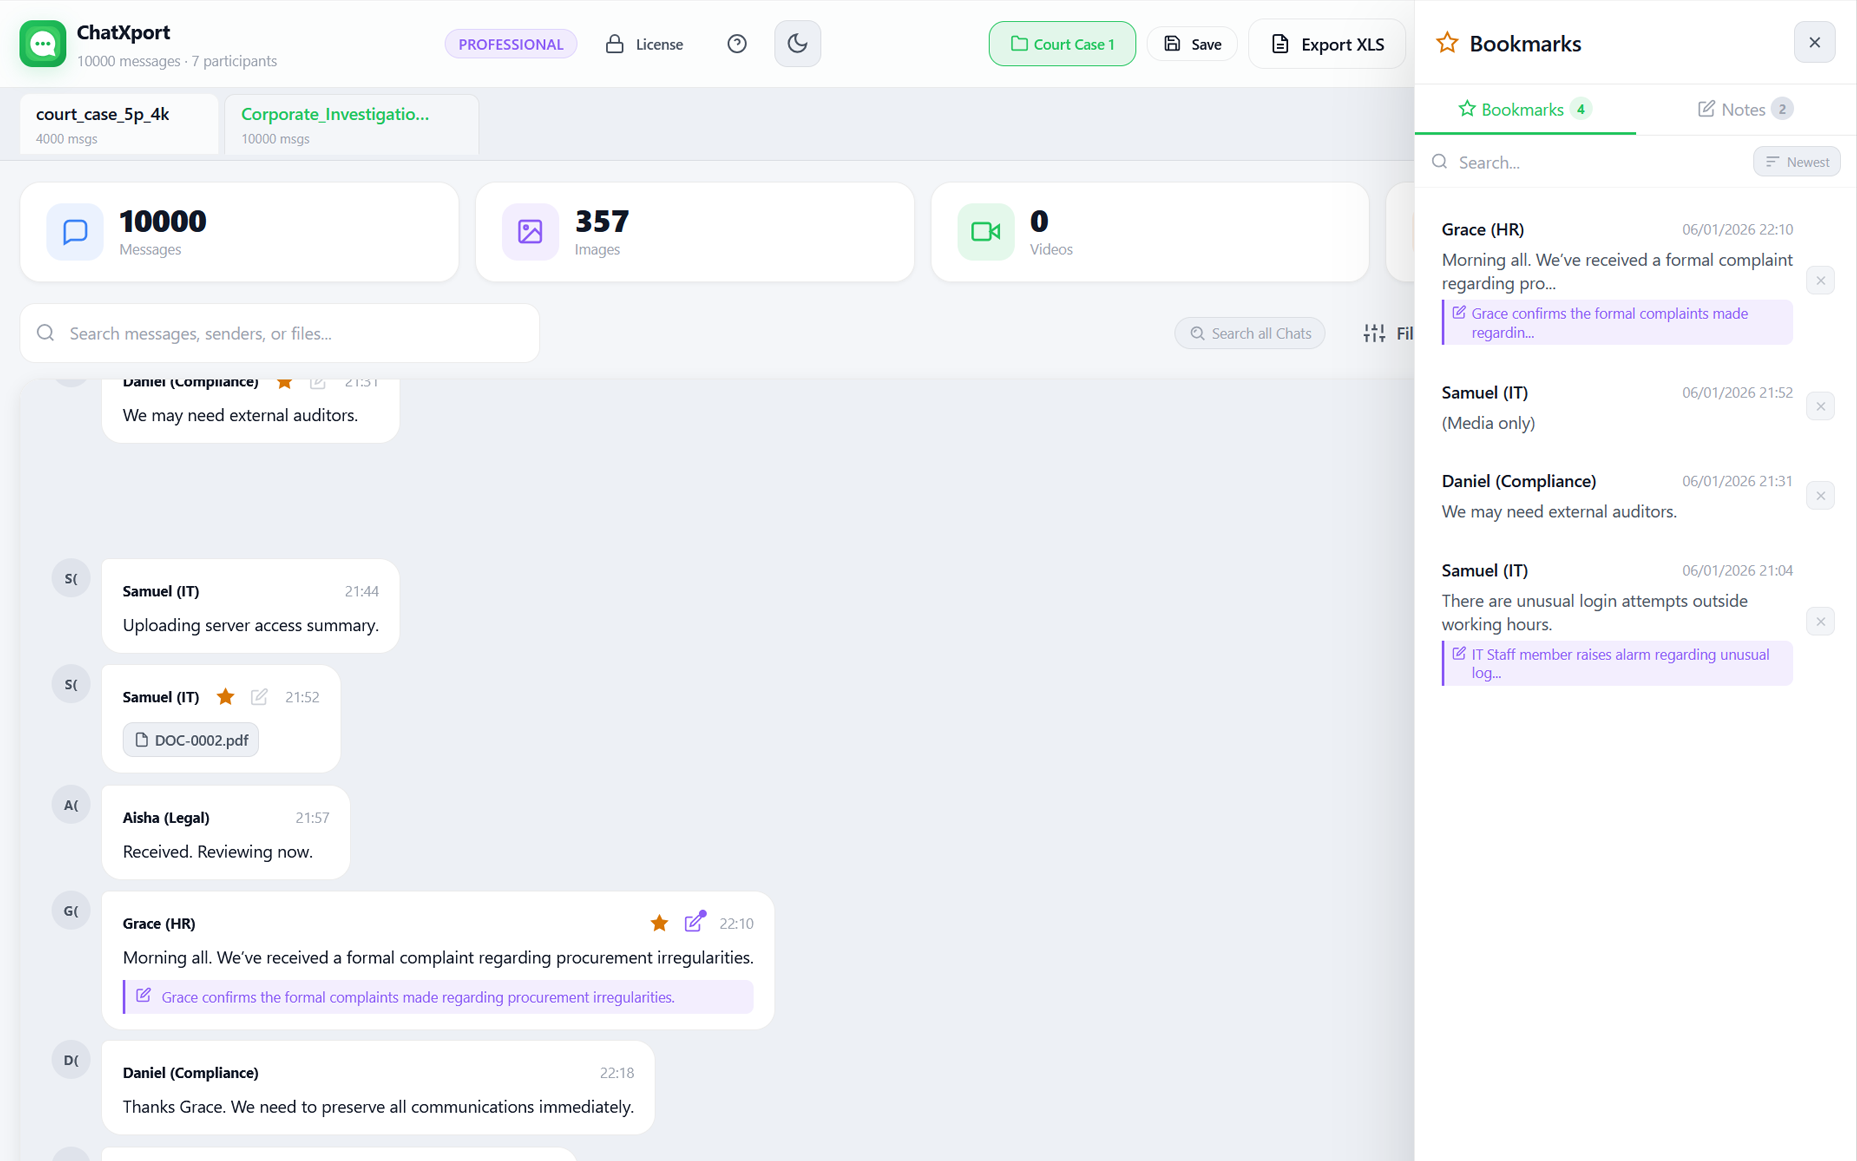Click the Images stat card icon
The image size is (1857, 1161).
[x=530, y=232]
